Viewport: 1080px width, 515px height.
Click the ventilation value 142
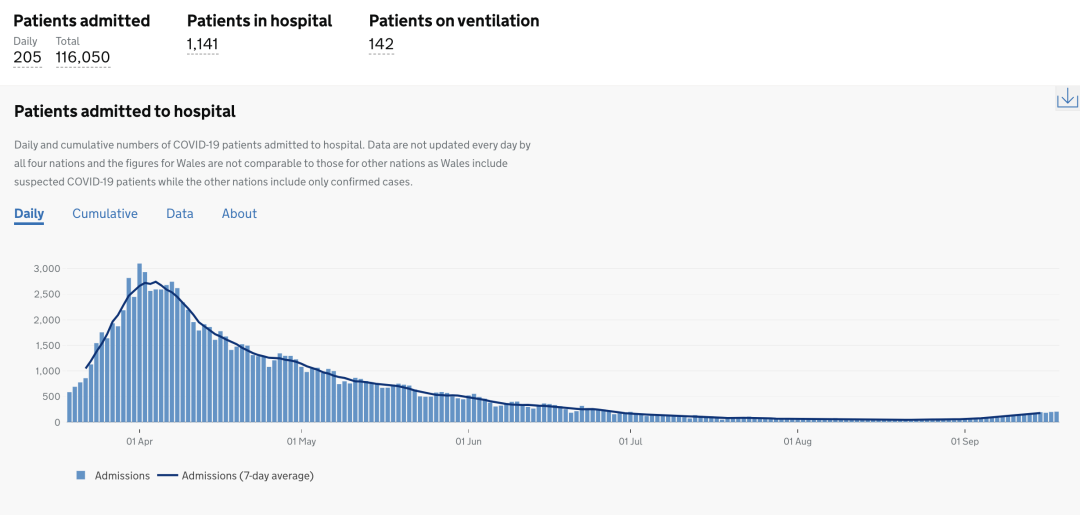(x=381, y=43)
